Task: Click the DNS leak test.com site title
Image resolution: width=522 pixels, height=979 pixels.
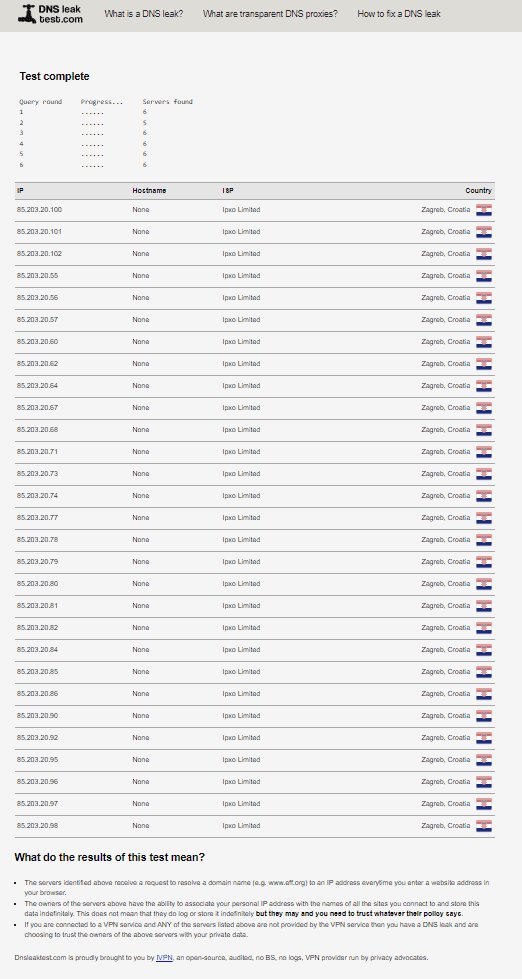Action: 61,14
